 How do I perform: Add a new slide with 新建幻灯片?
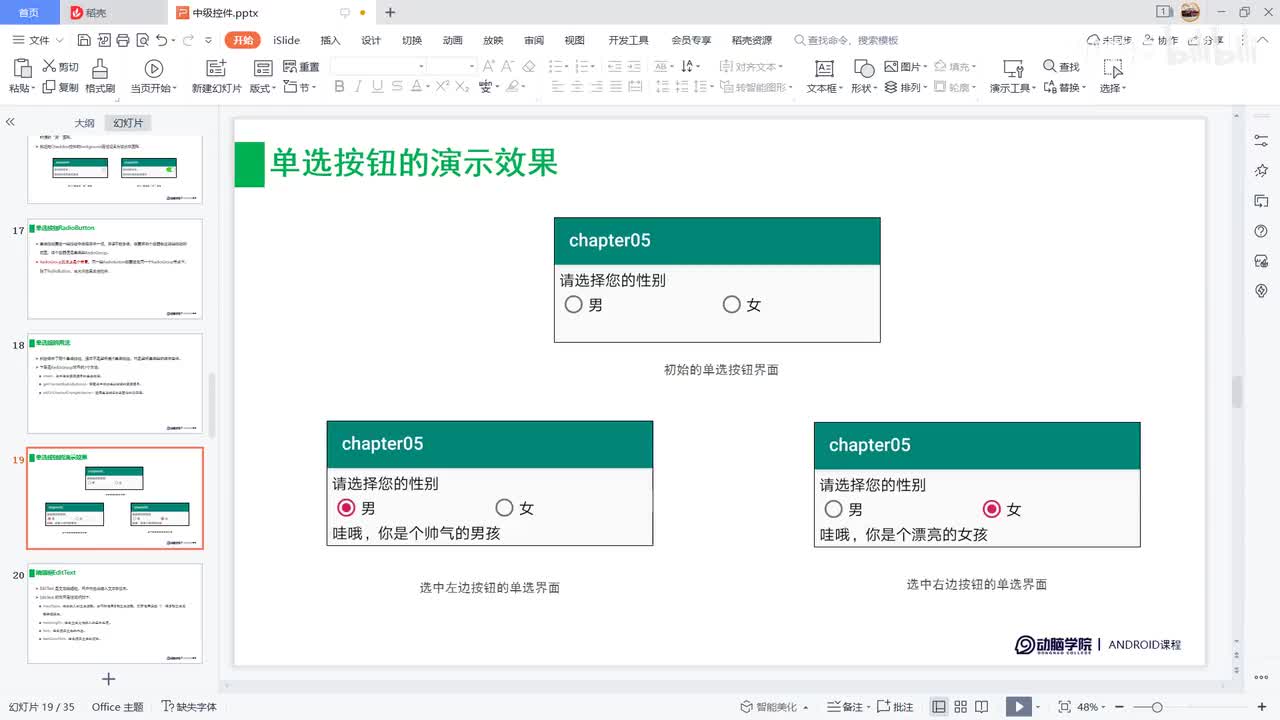tap(217, 76)
